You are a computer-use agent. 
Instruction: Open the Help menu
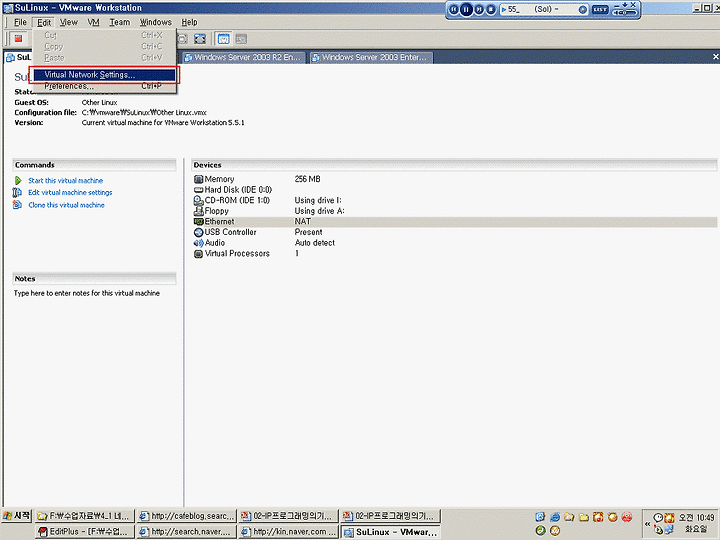189,22
